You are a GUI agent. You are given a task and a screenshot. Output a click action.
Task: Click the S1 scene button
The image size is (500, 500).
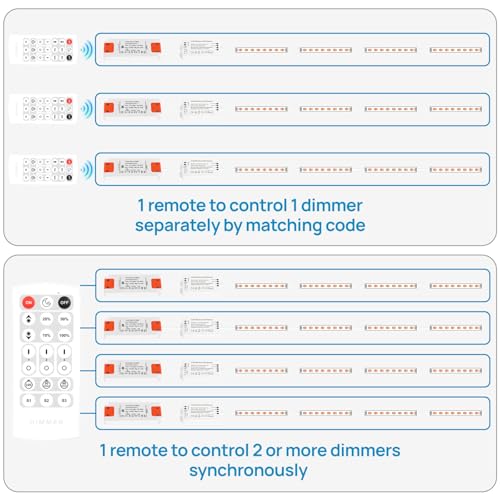click(29, 400)
